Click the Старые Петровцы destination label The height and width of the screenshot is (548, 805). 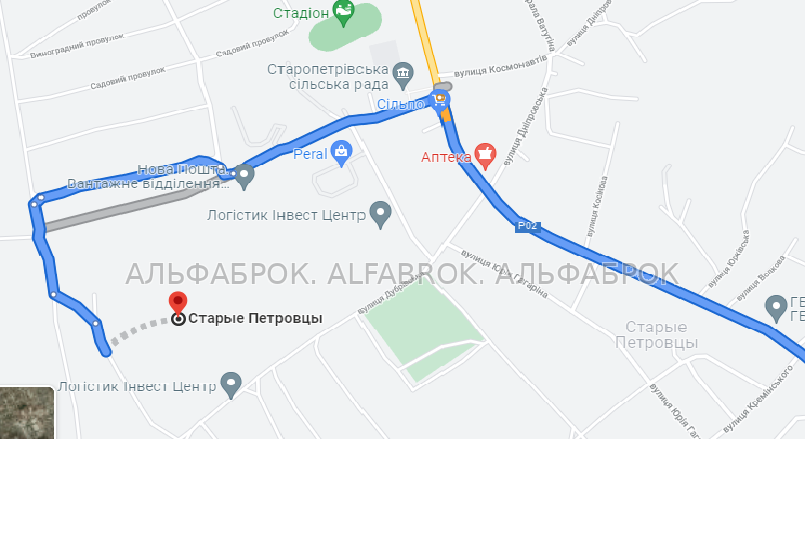click(x=255, y=318)
